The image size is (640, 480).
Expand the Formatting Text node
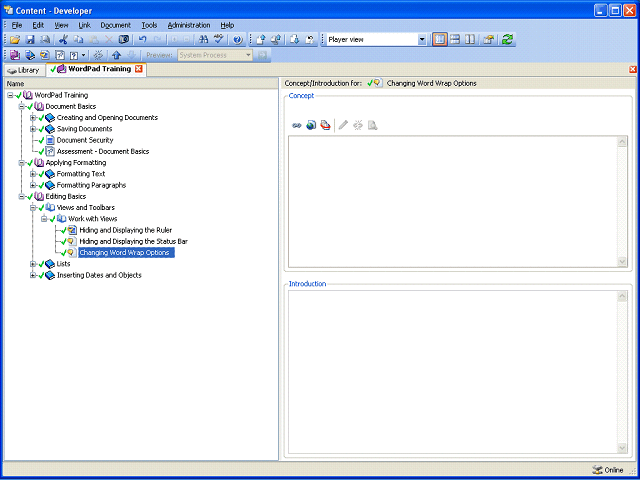33,174
